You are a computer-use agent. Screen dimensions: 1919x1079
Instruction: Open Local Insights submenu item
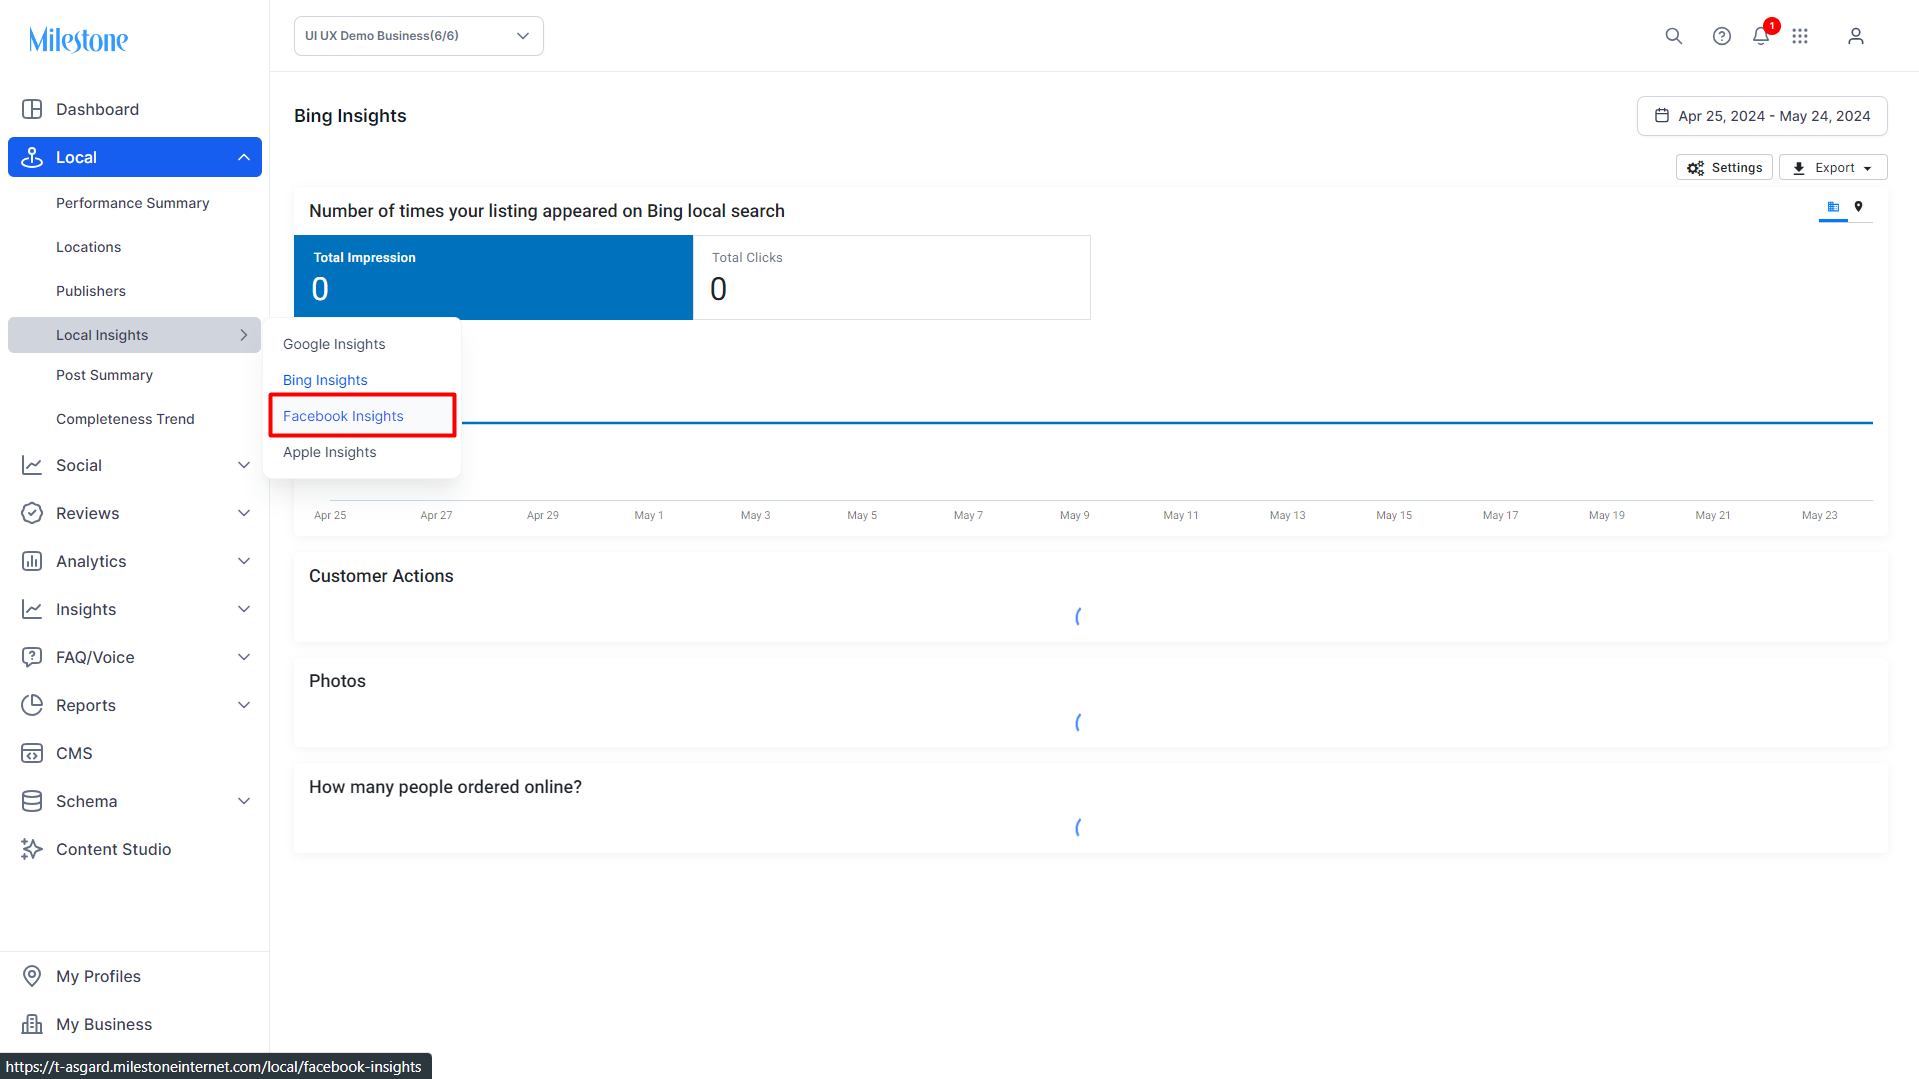point(135,335)
